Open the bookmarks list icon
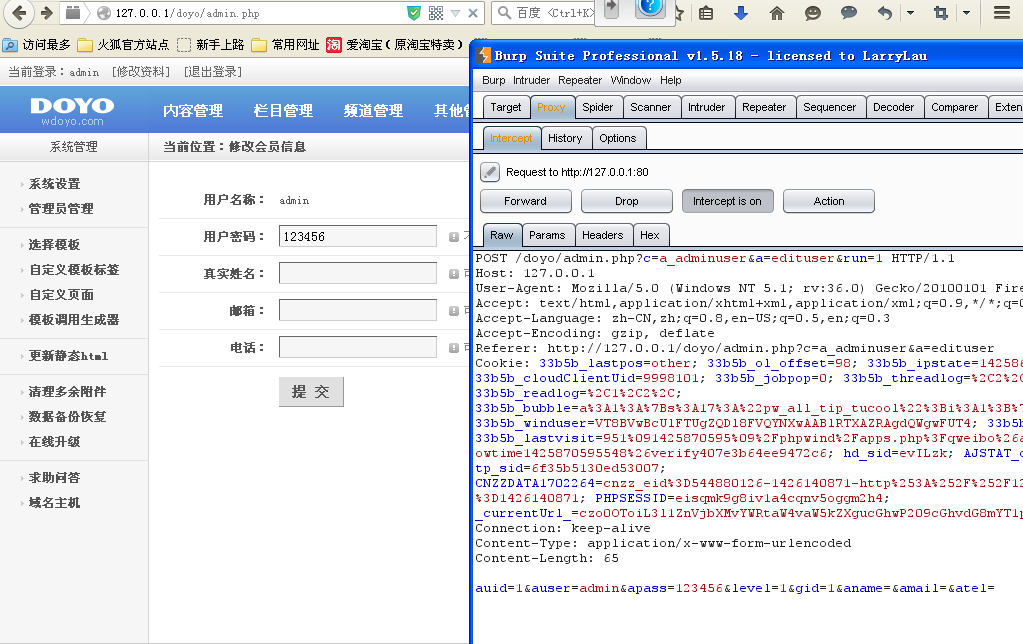The image size is (1023, 644). tap(706, 13)
